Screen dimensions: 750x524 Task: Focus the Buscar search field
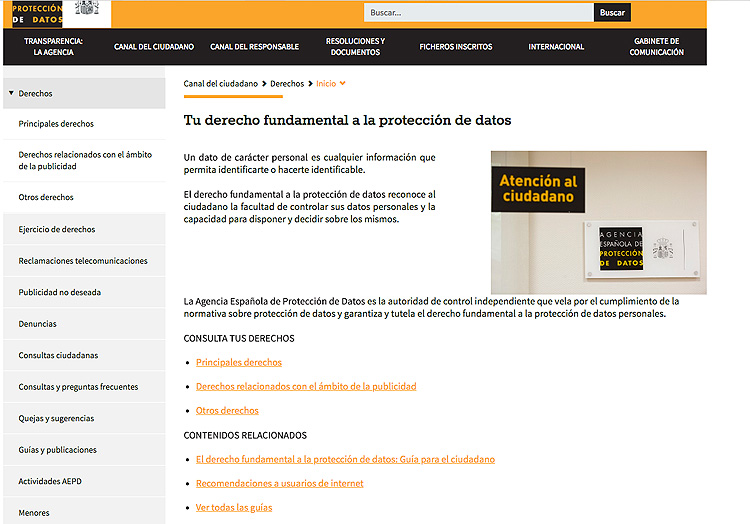click(478, 12)
